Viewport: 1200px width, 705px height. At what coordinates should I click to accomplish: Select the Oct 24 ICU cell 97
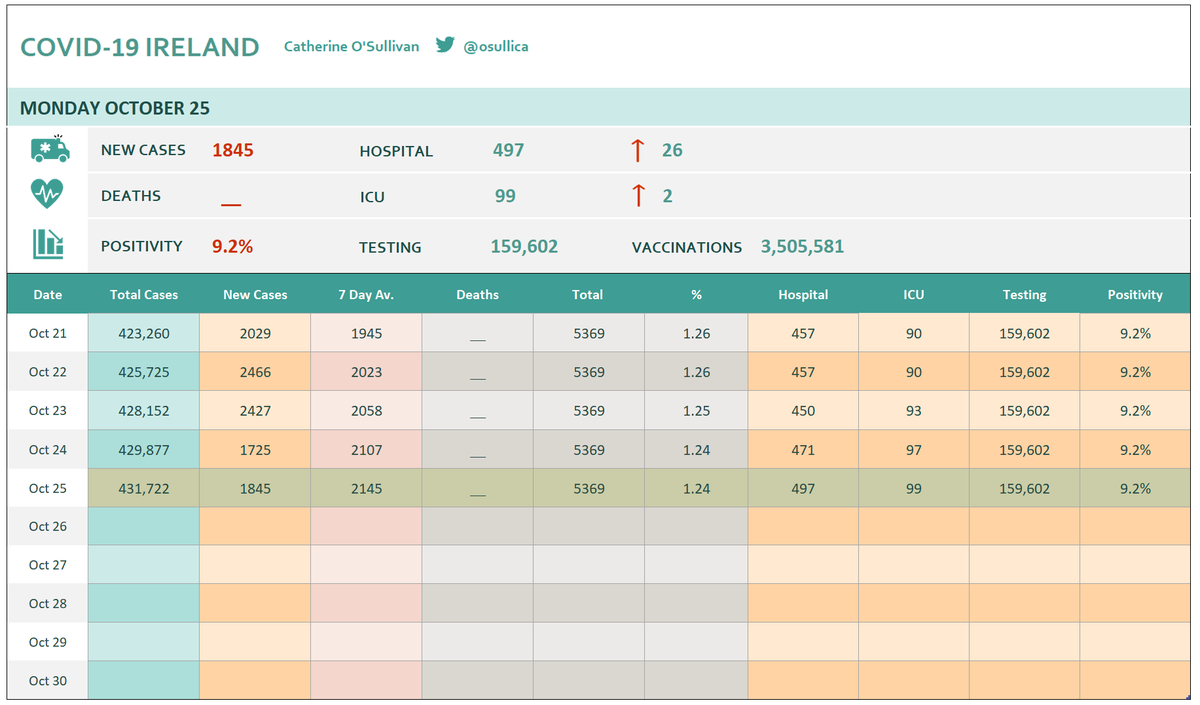click(x=914, y=450)
